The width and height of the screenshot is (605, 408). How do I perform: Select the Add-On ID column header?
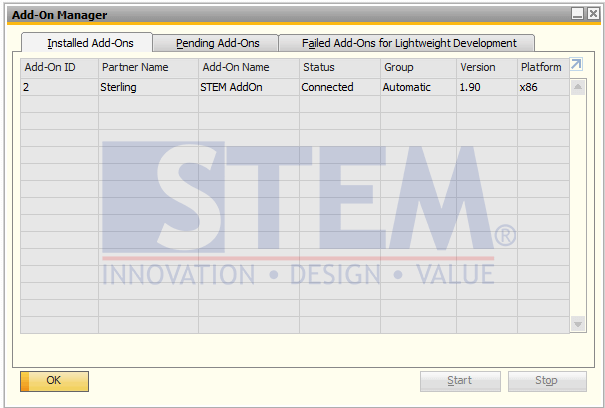pyautogui.click(x=59, y=68)
